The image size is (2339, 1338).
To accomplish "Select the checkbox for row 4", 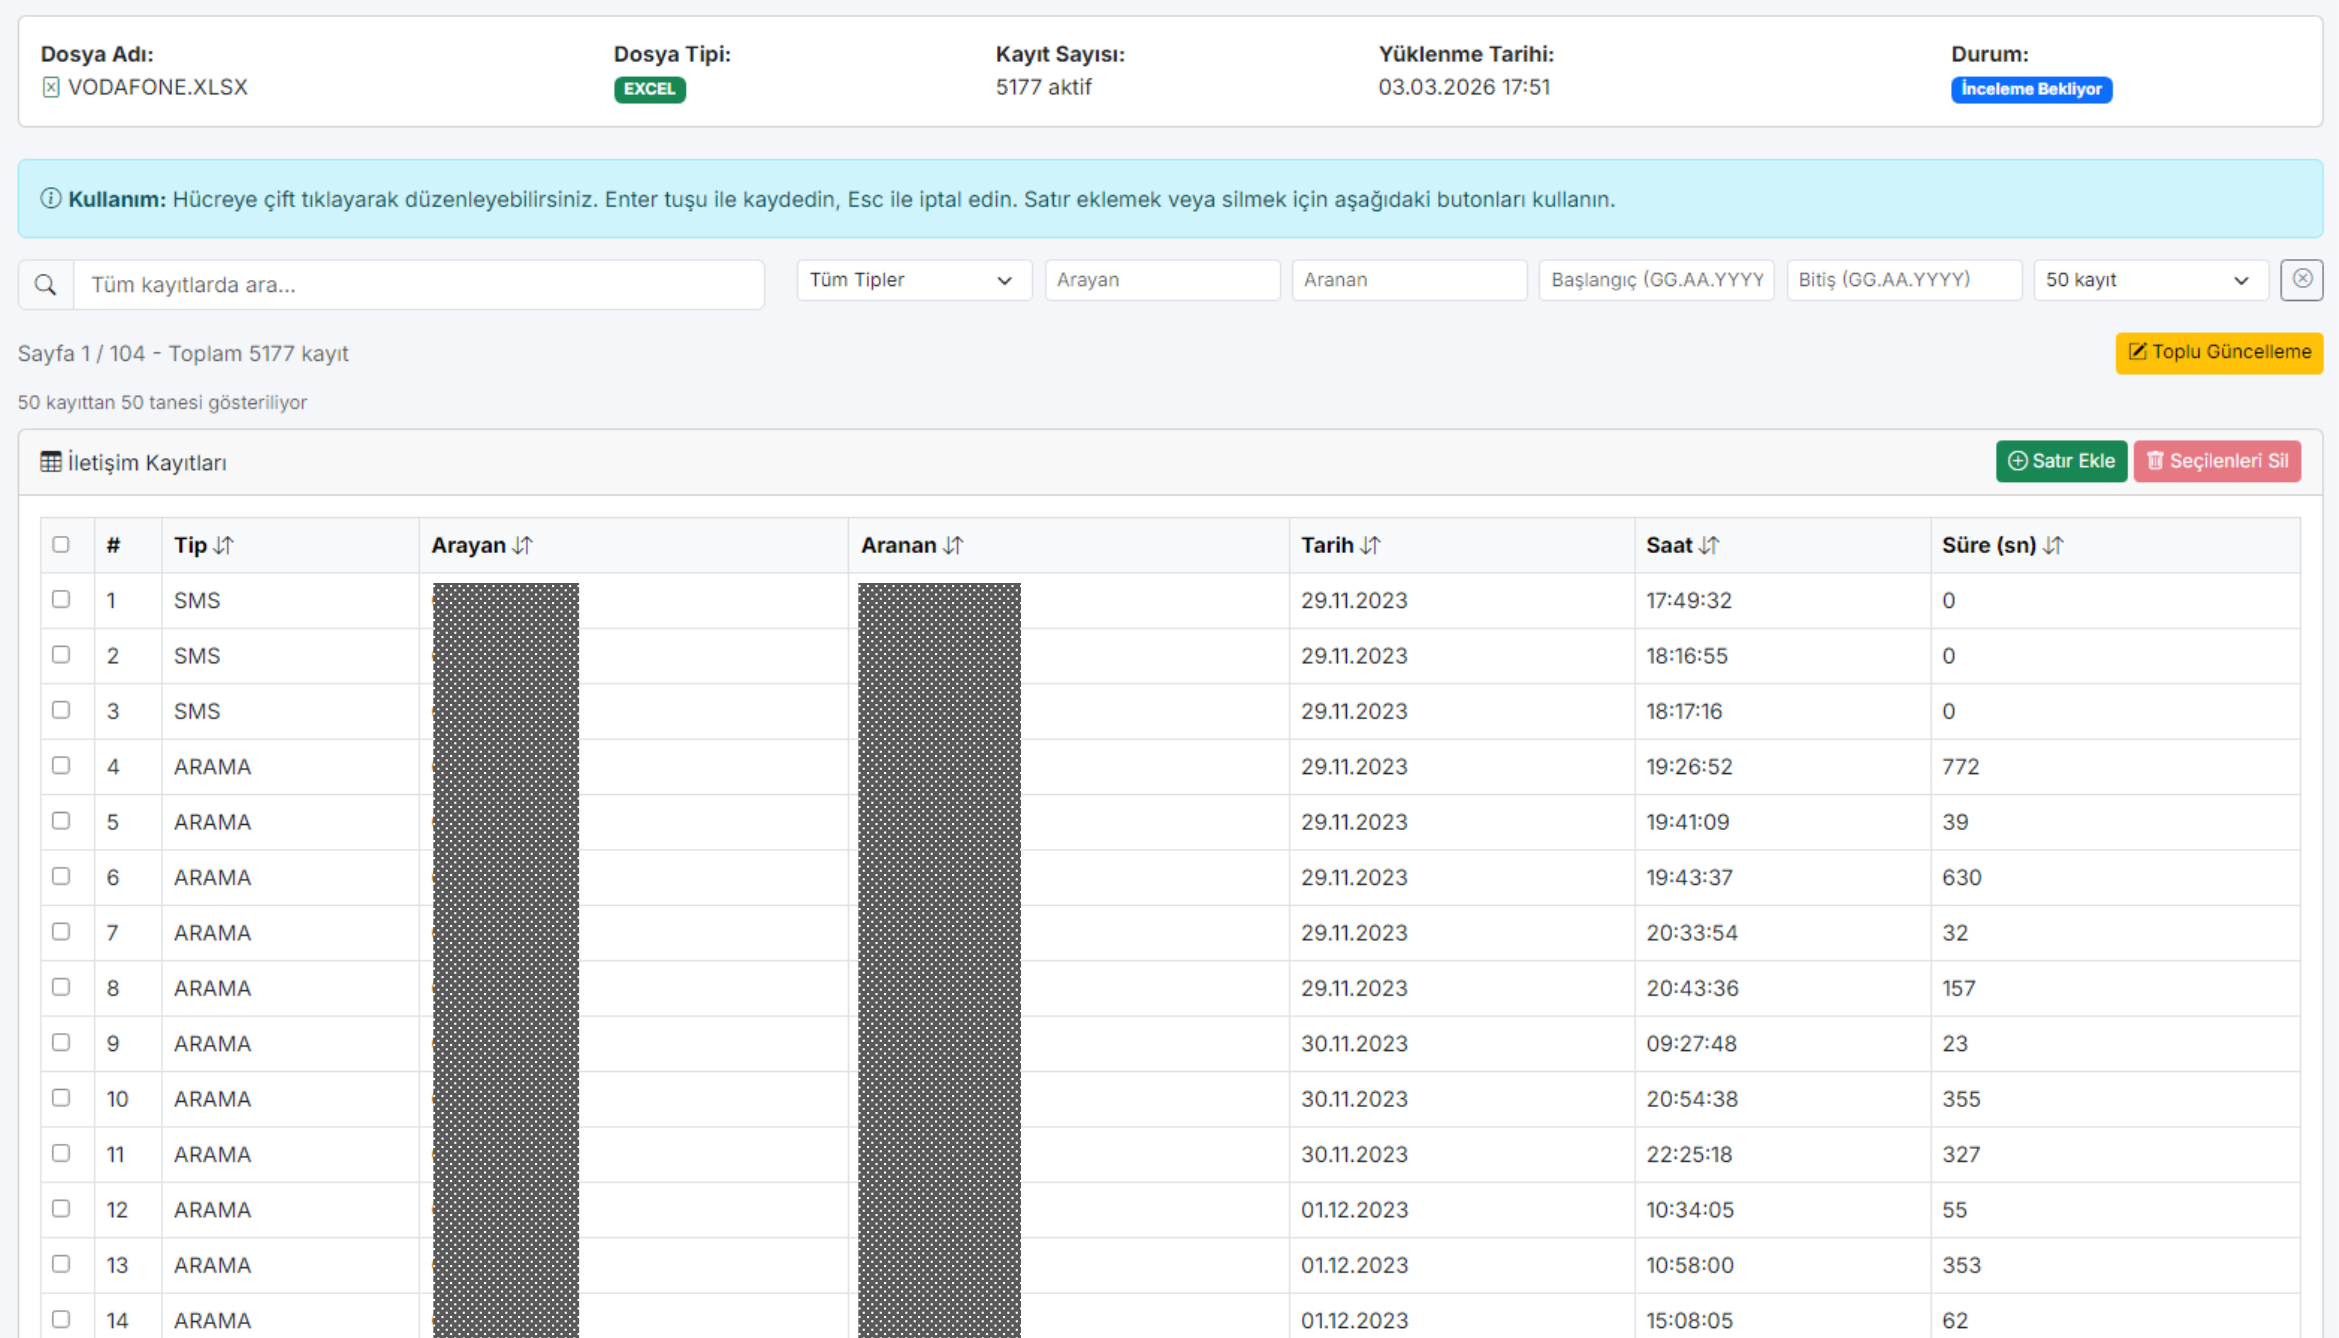I will (61, 765).
